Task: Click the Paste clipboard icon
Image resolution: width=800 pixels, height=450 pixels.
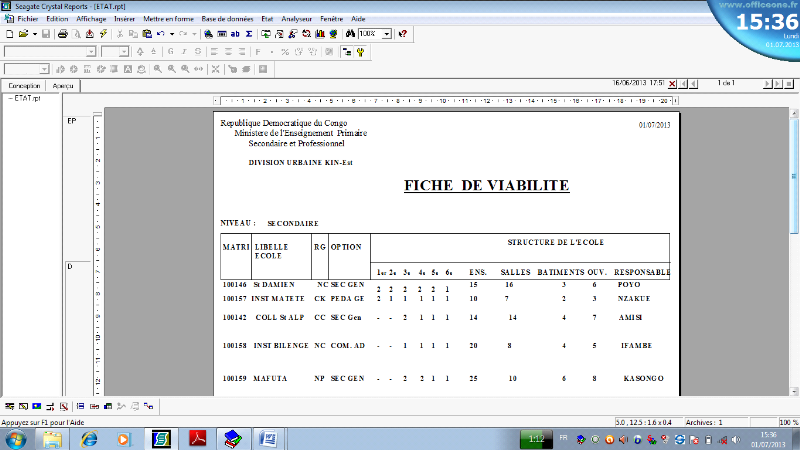Action: tap(147, 34)
